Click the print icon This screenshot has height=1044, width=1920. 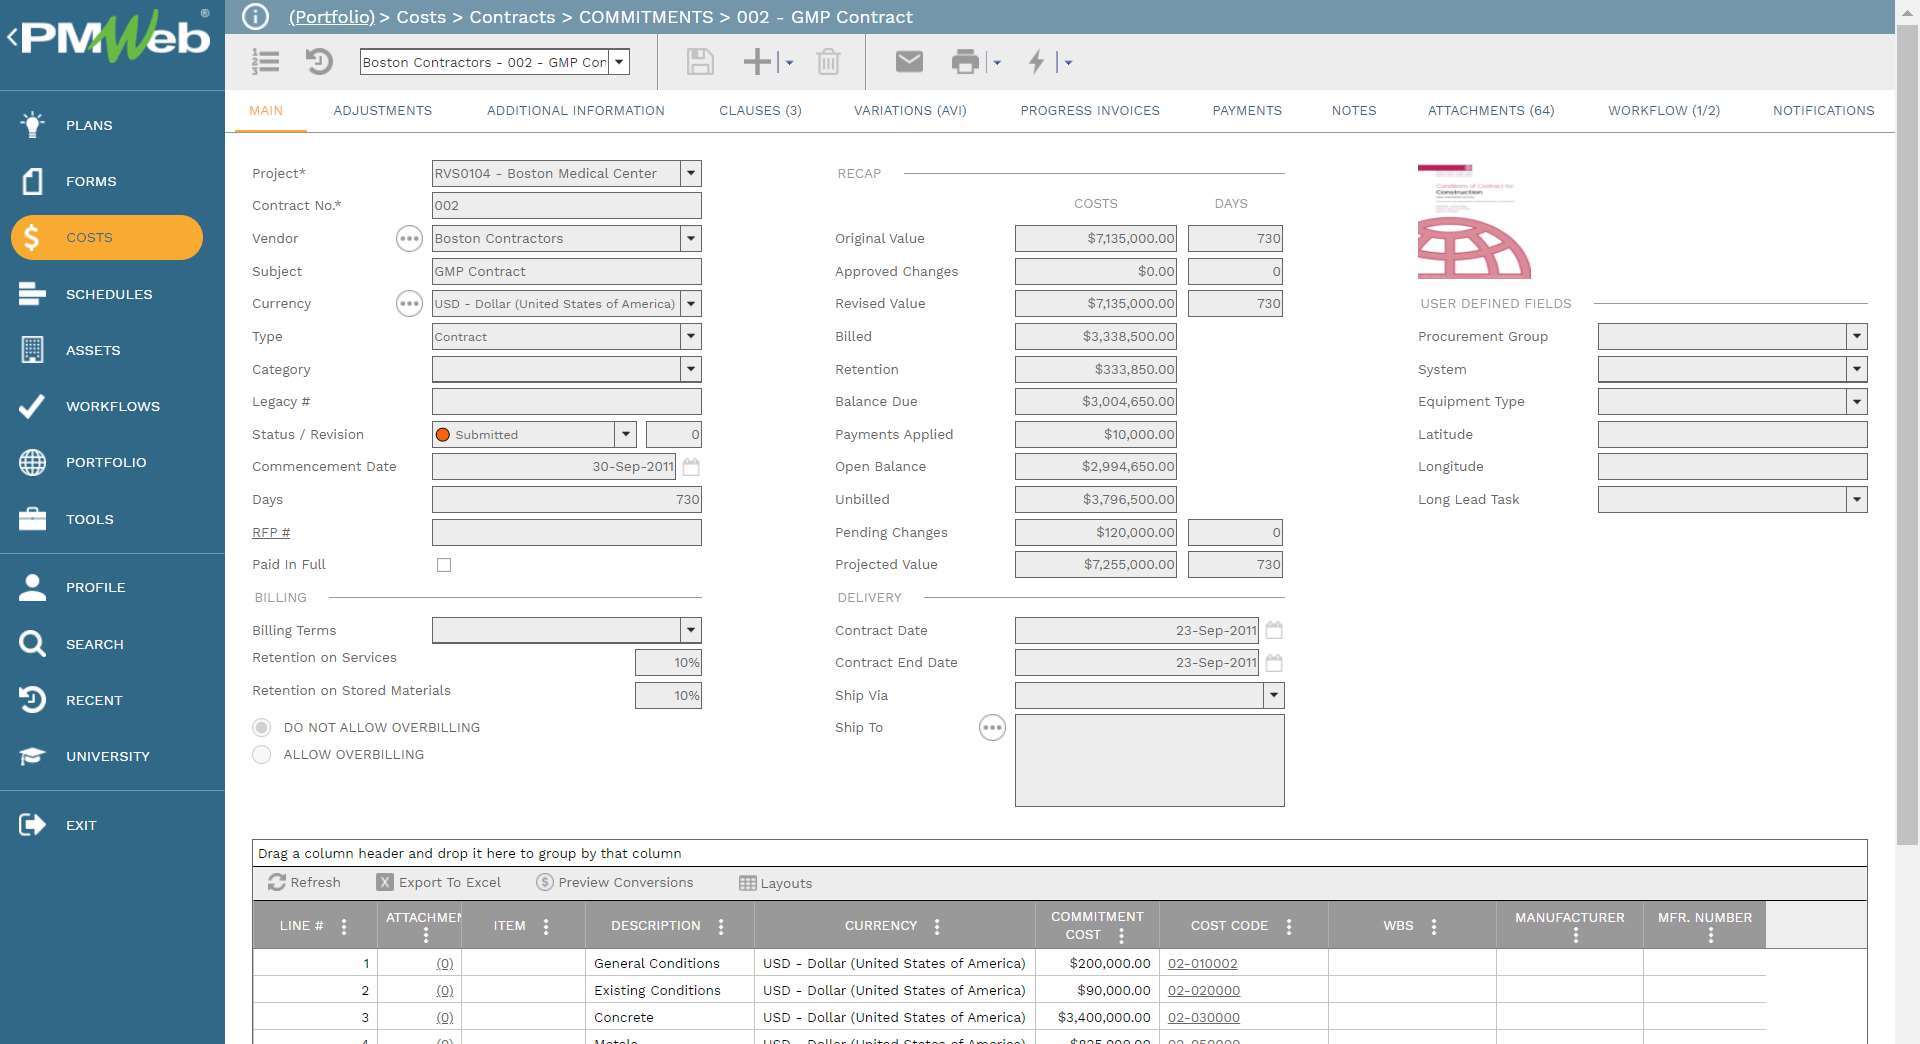[x=965, y=62]
